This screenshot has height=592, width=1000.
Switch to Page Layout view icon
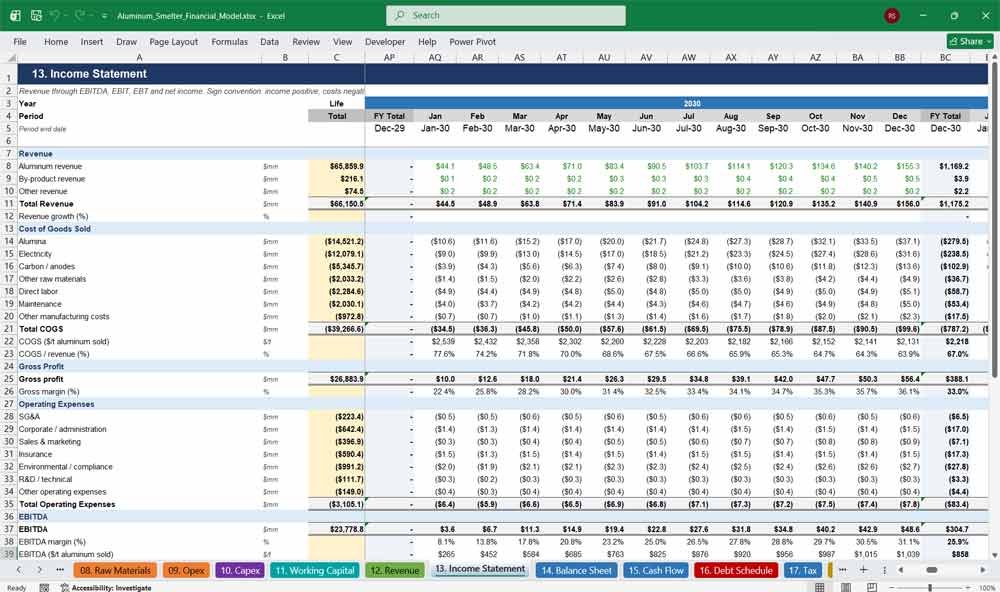click(x=846, y=587)
